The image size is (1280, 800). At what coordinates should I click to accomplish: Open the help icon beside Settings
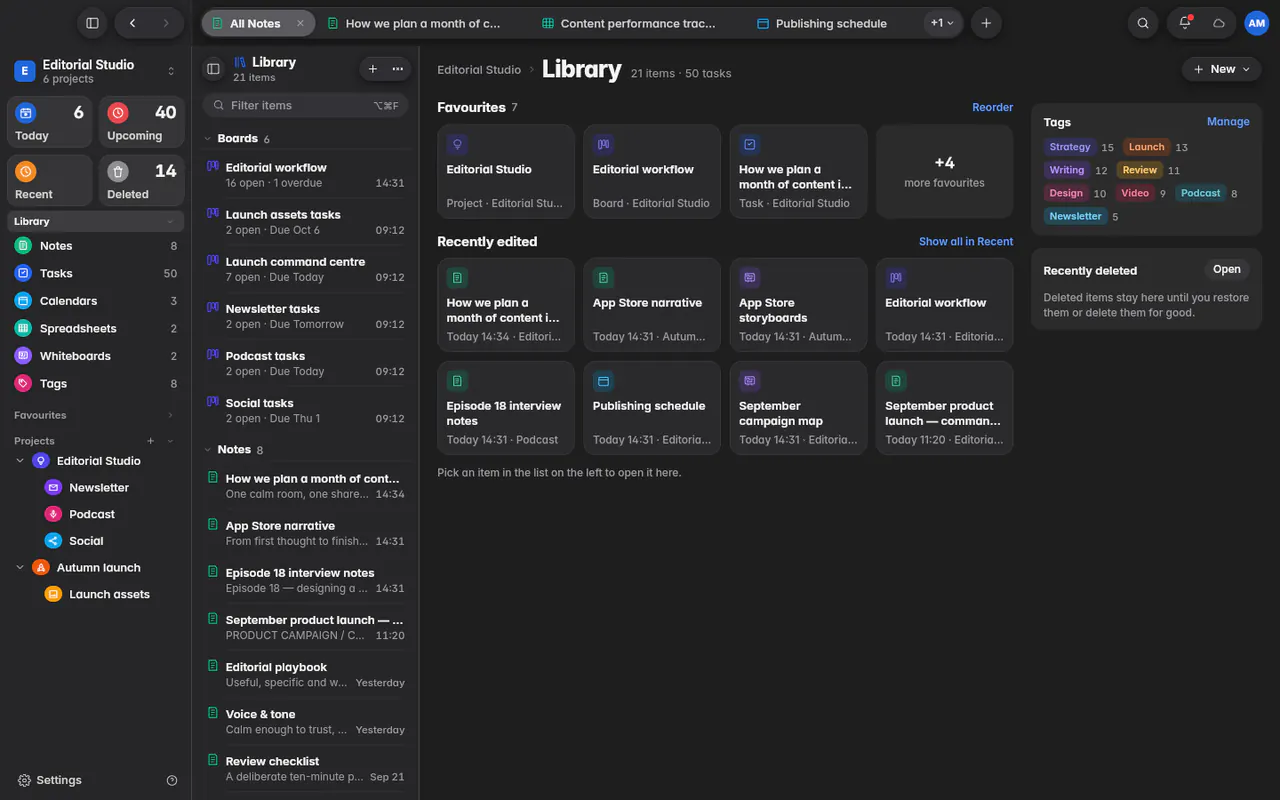(x=172, y=780)
